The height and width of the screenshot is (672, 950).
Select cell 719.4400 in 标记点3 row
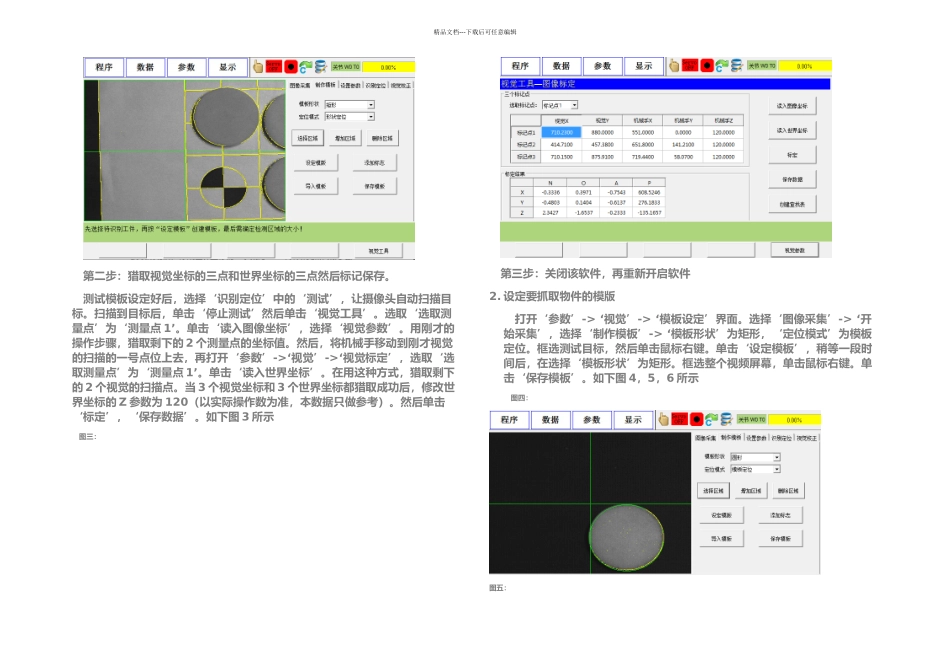pyautogui.click(x=643, y=157)
